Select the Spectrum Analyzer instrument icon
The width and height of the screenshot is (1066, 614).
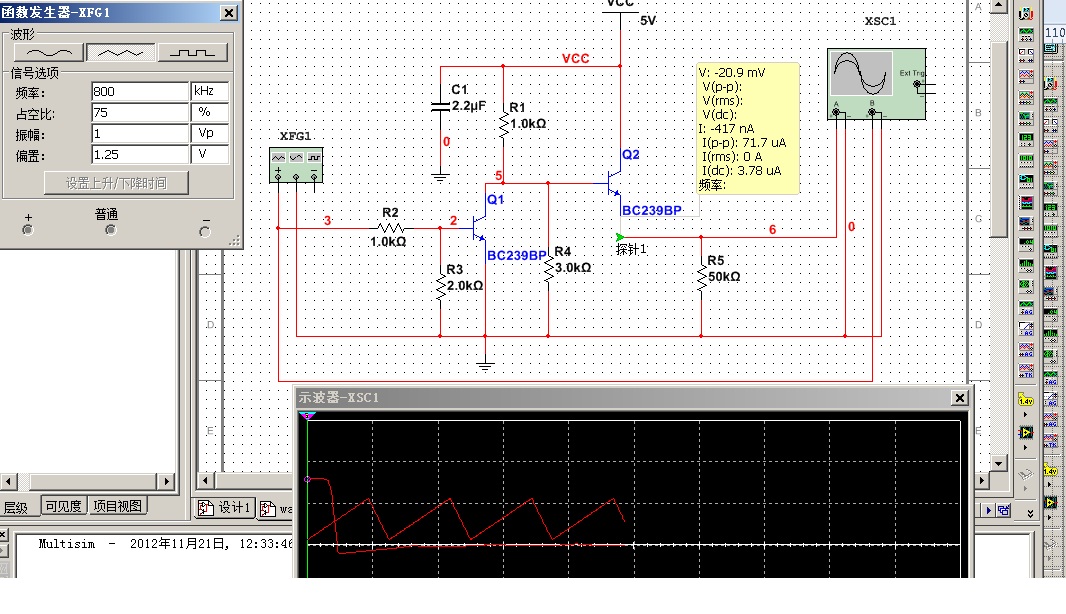(1026, 264)
